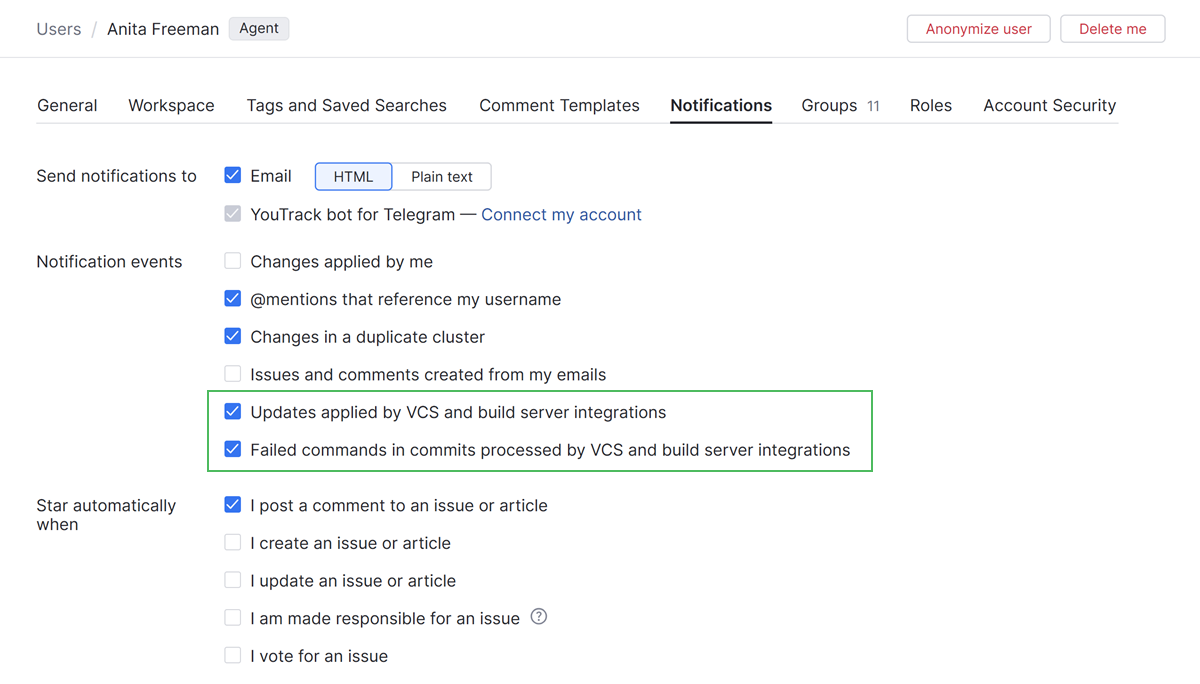
Task: Open Tags and Saved Searches tab
Action: point(346,106)
